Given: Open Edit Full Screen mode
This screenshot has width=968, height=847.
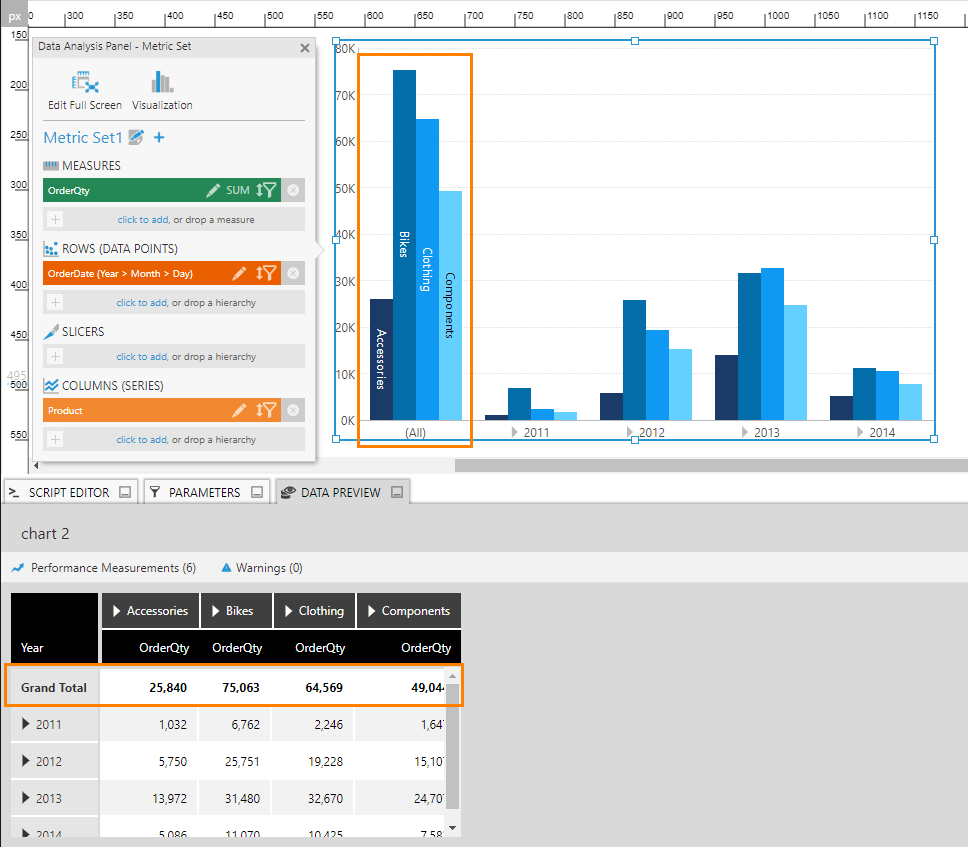Looking at the screenshot, I should pos(84,90).
